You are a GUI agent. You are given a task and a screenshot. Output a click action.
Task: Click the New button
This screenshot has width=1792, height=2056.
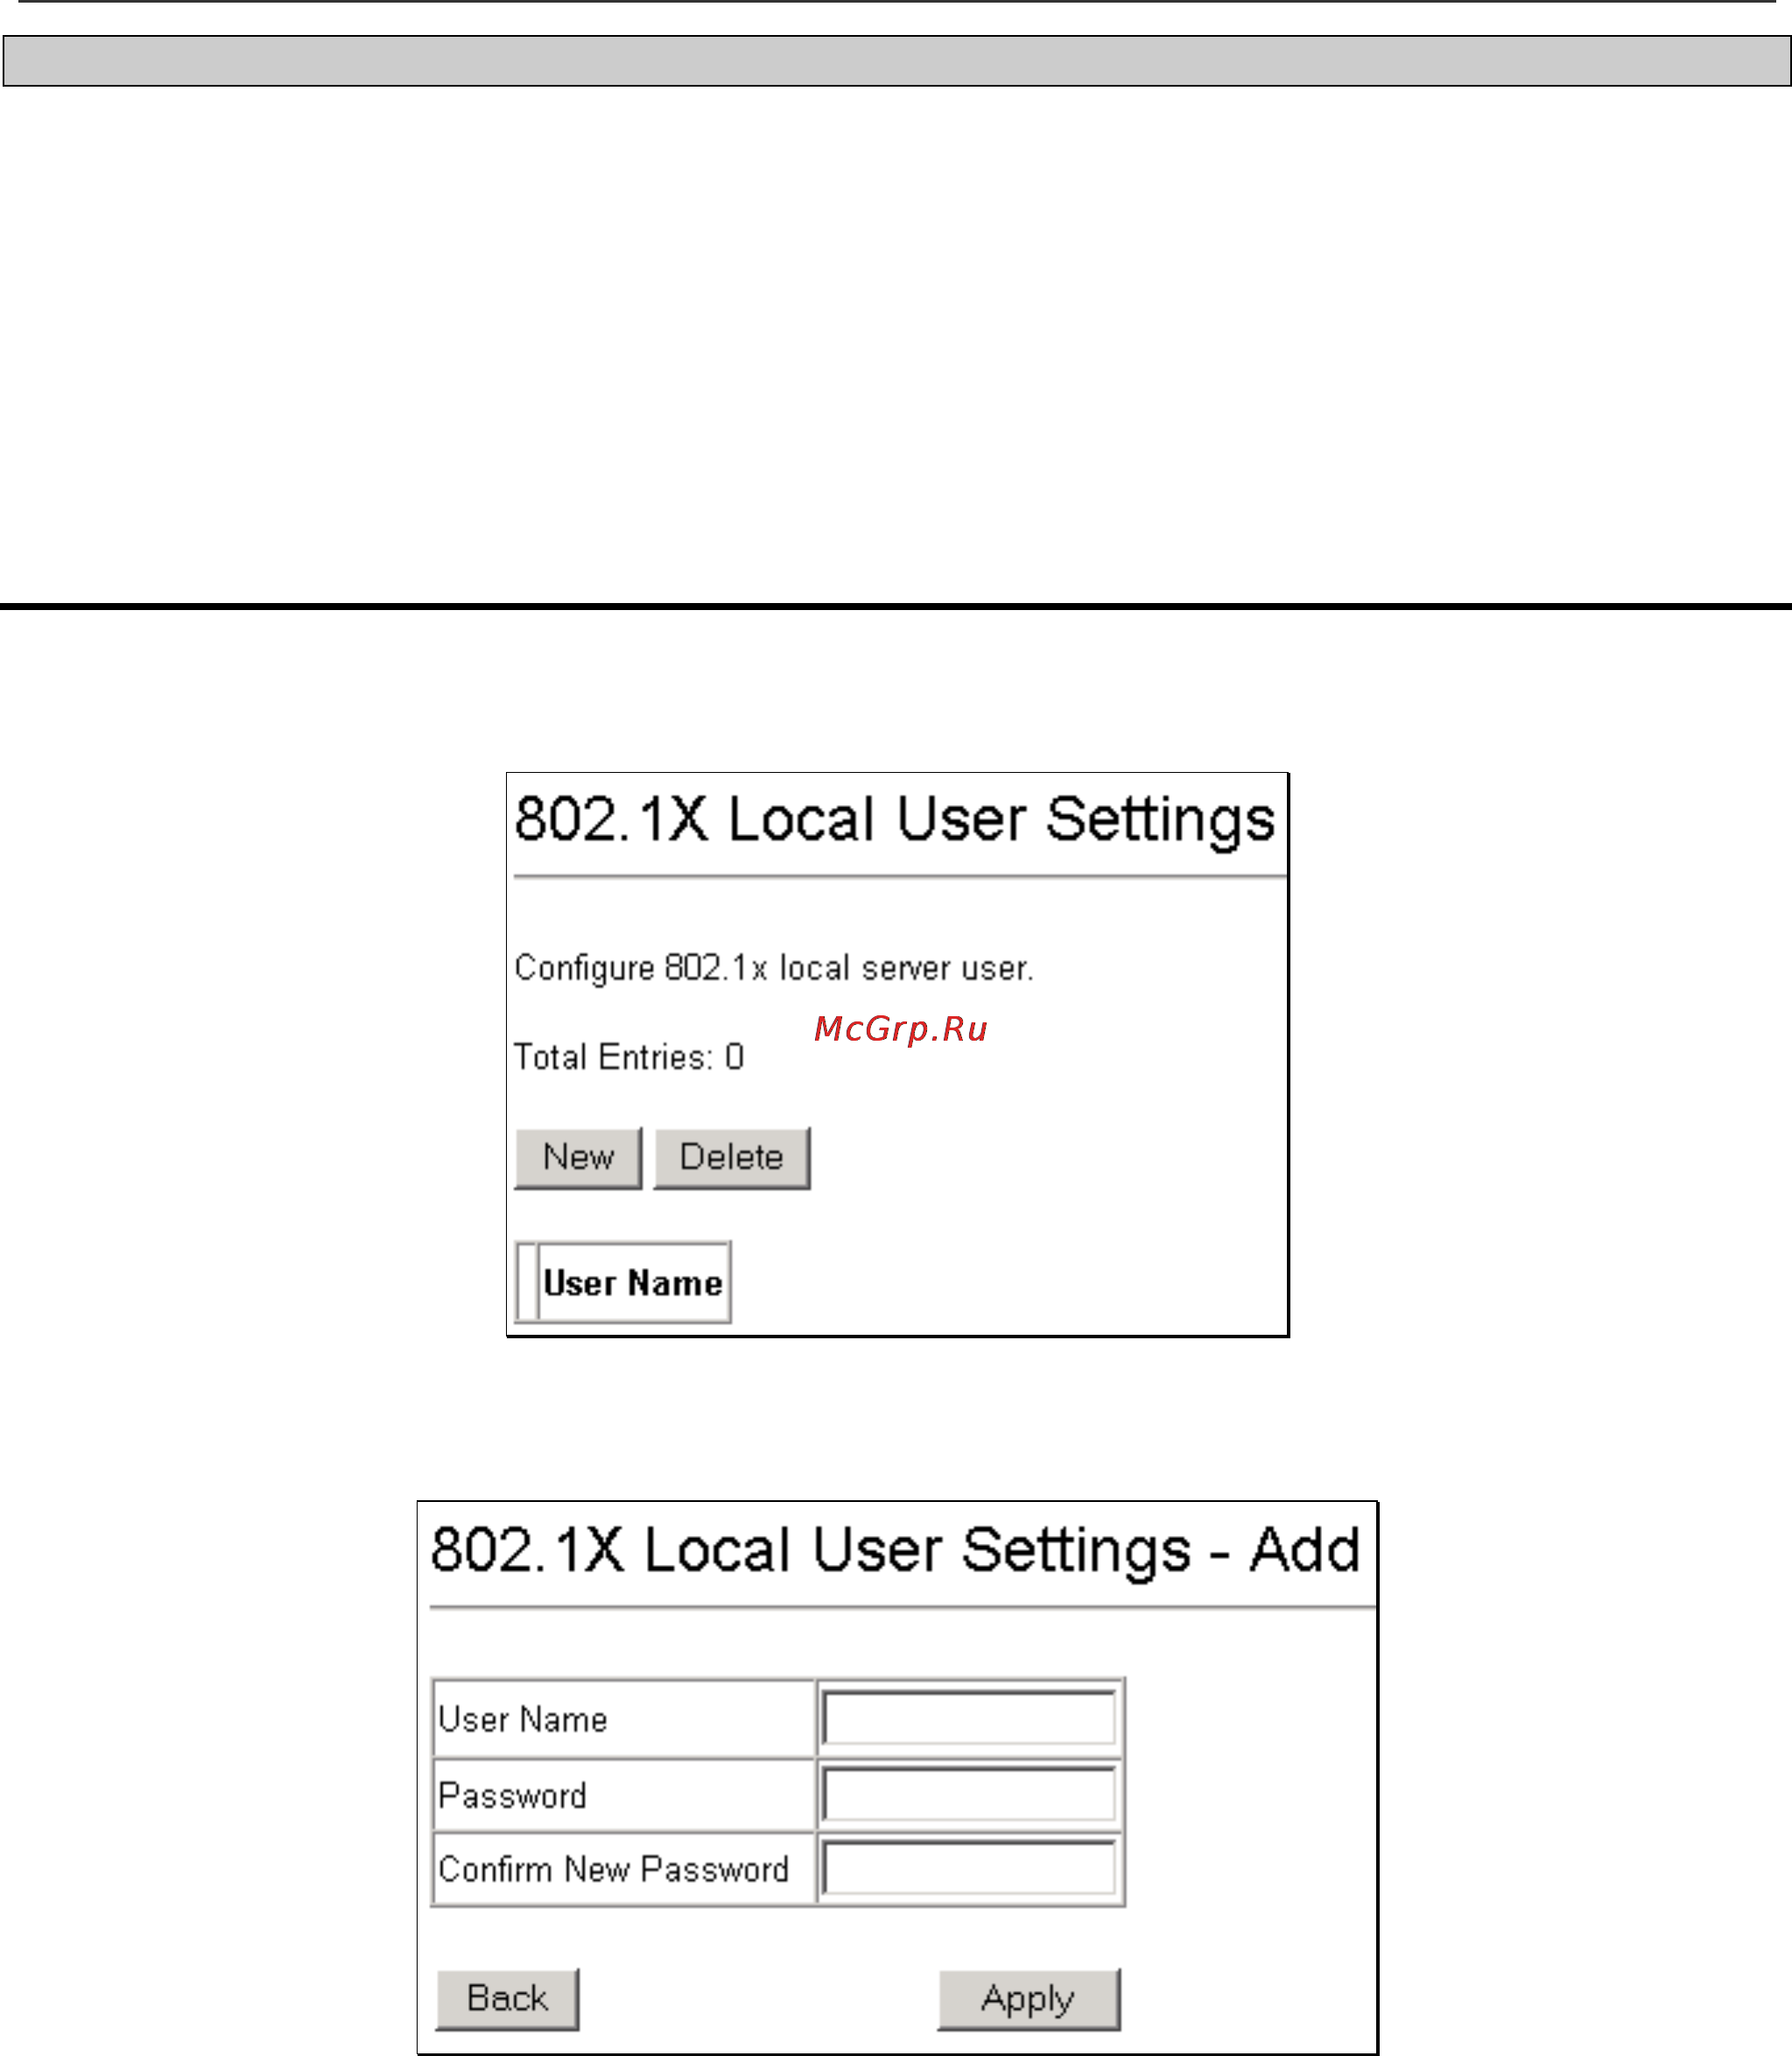[578, 1158]
